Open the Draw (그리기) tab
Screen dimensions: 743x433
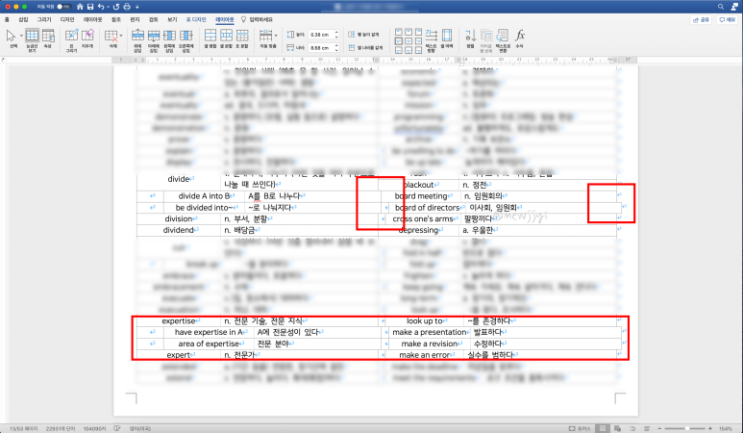point(45,19)
